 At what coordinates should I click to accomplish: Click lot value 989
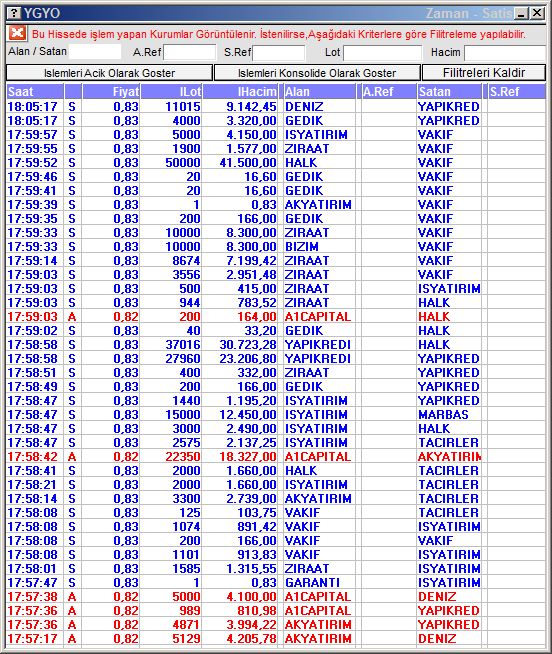click(190, 611)
